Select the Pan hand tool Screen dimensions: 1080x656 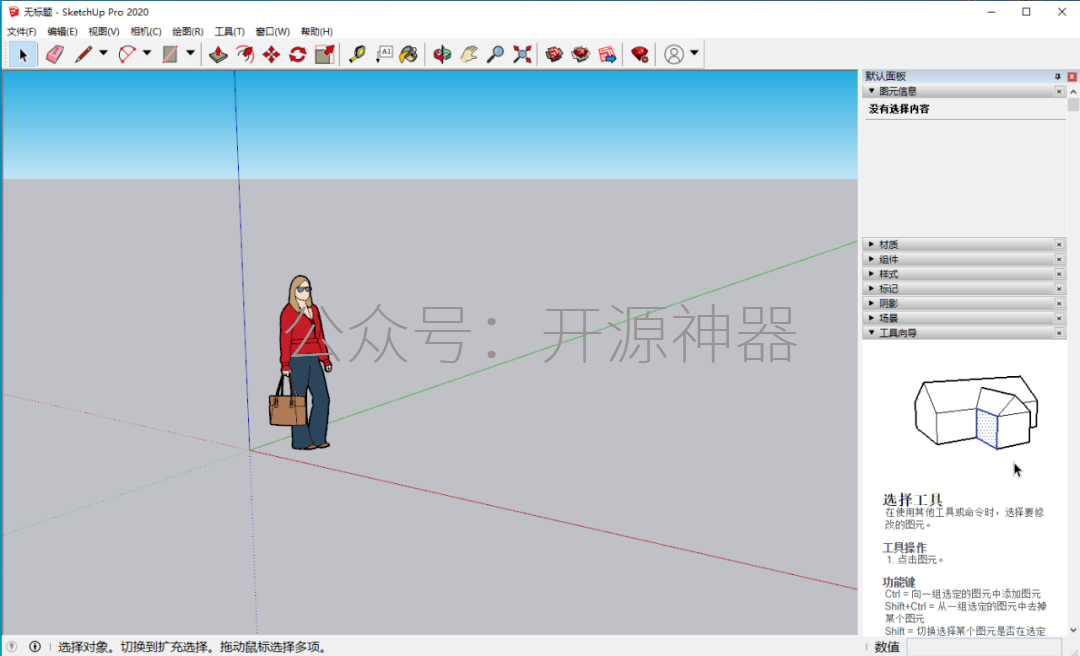pyautogui.click(x=469, y=54)
